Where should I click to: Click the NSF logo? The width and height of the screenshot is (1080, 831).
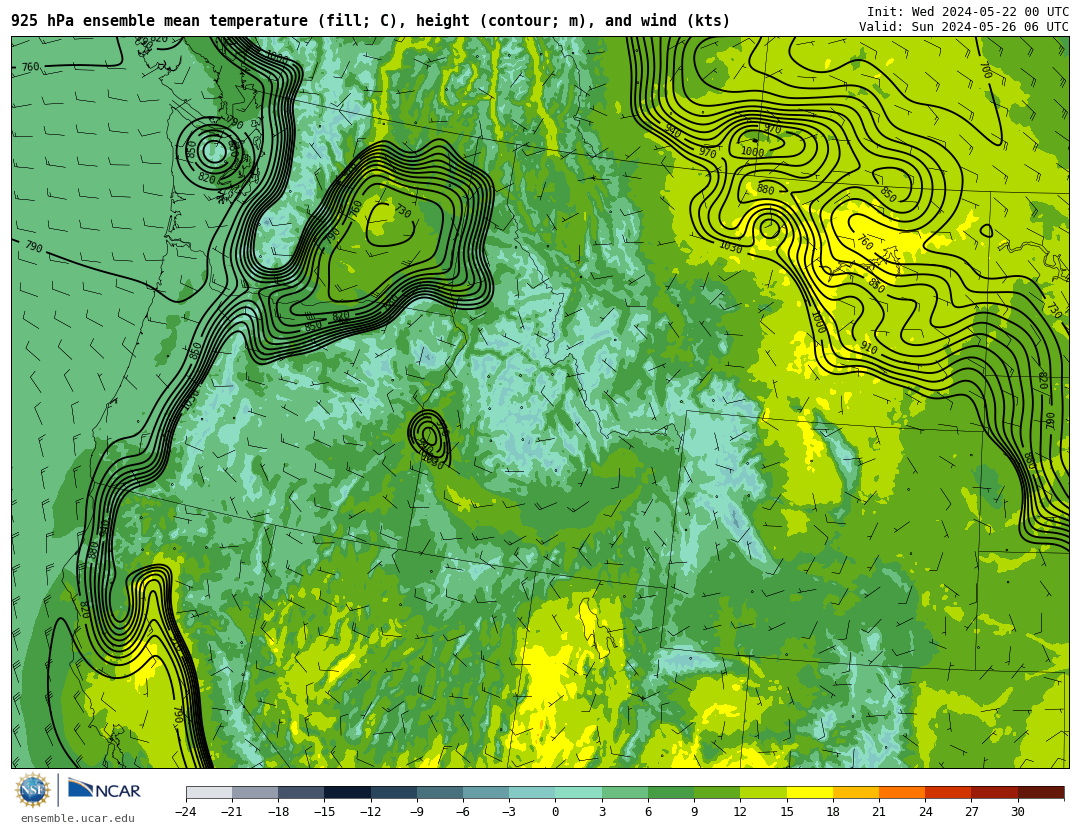click(32, 790)
